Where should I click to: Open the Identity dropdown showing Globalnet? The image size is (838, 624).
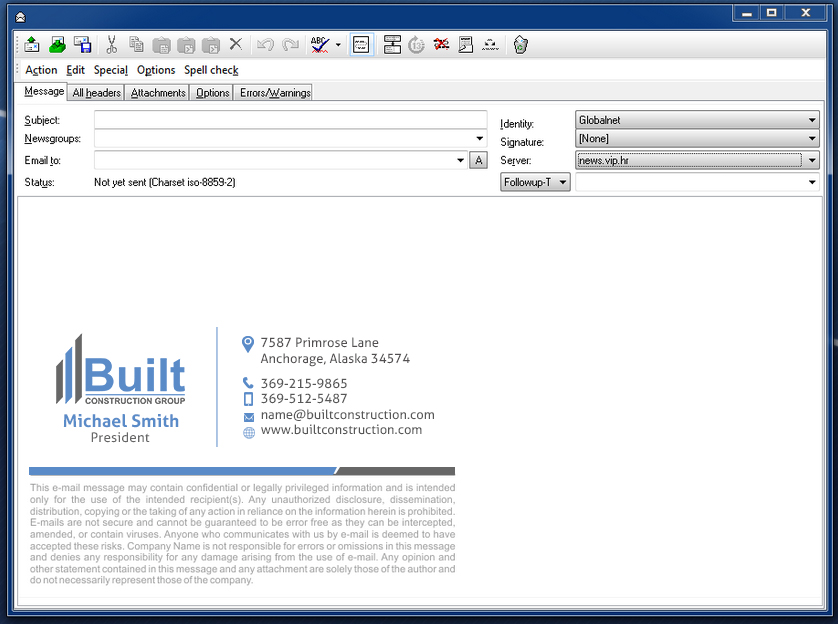[x=697, y=120]
